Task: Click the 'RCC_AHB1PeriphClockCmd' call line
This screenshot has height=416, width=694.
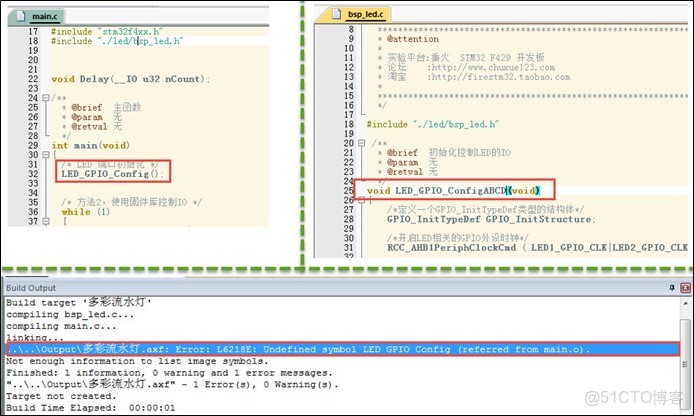Action: pos(537,248)
